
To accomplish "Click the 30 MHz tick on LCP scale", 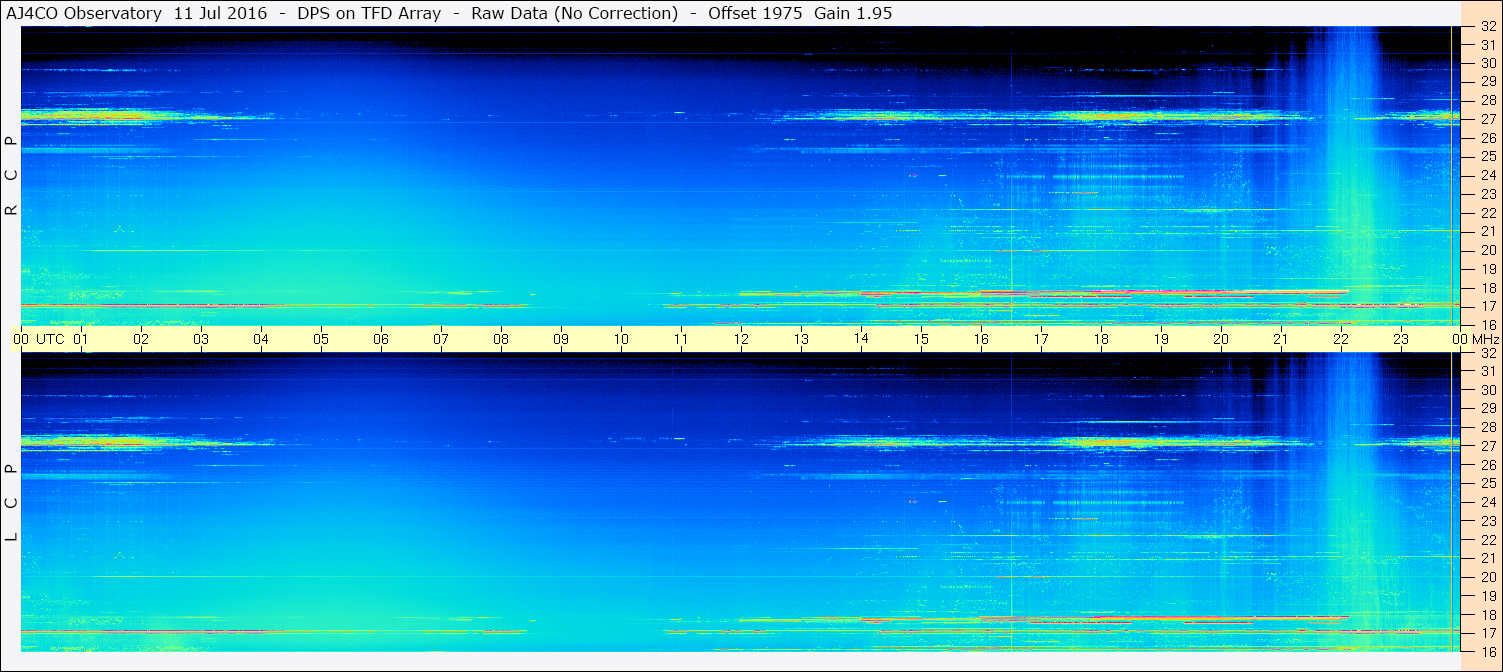I will [x=1488, y=390].
